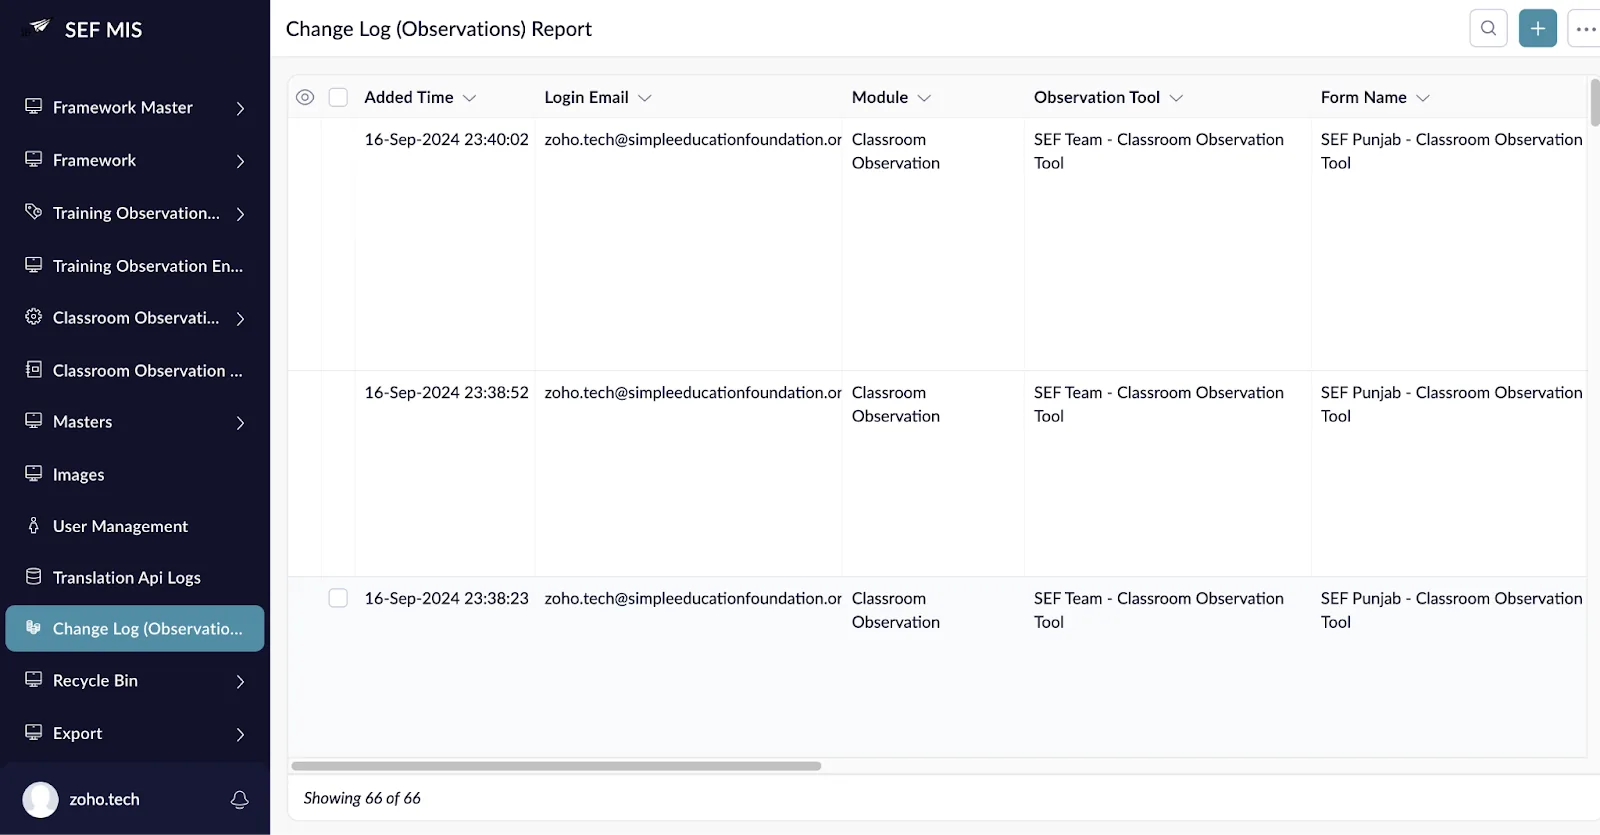Open Added Time column sort dropdown
The image size is (1600, 835).
pos(469,98)
